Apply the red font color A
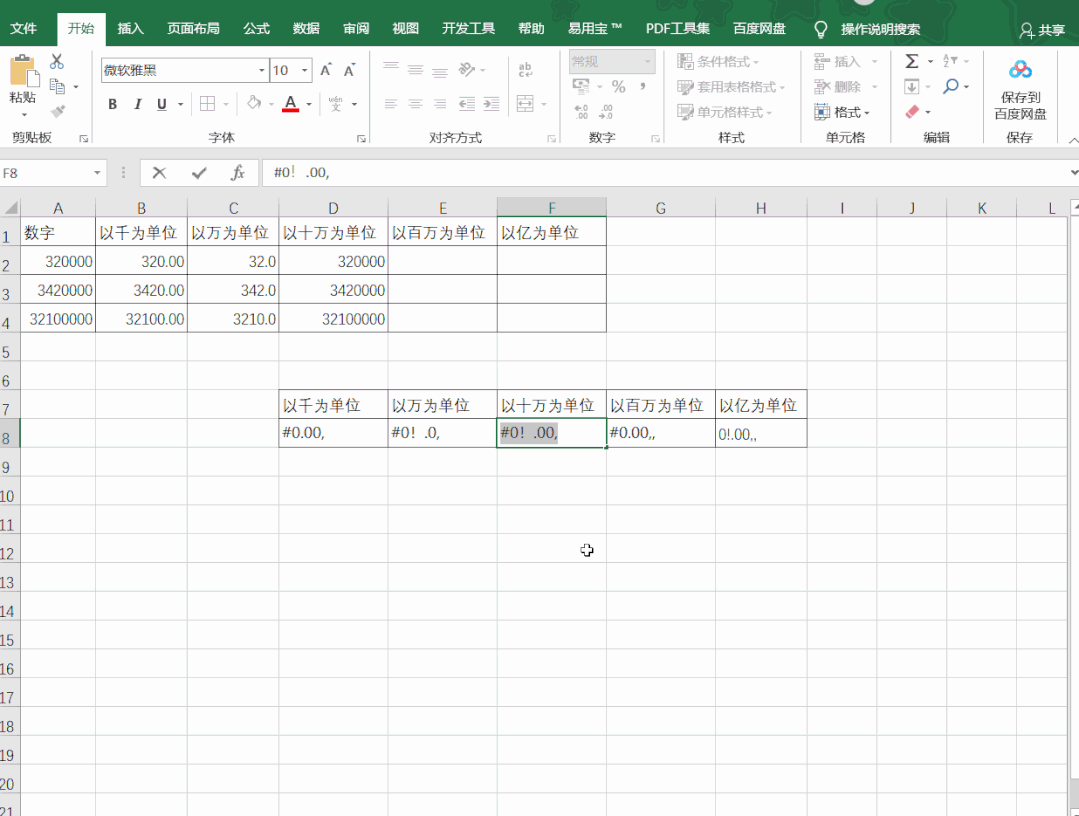This screenshot has width=1079, height=816. point(290,104)
